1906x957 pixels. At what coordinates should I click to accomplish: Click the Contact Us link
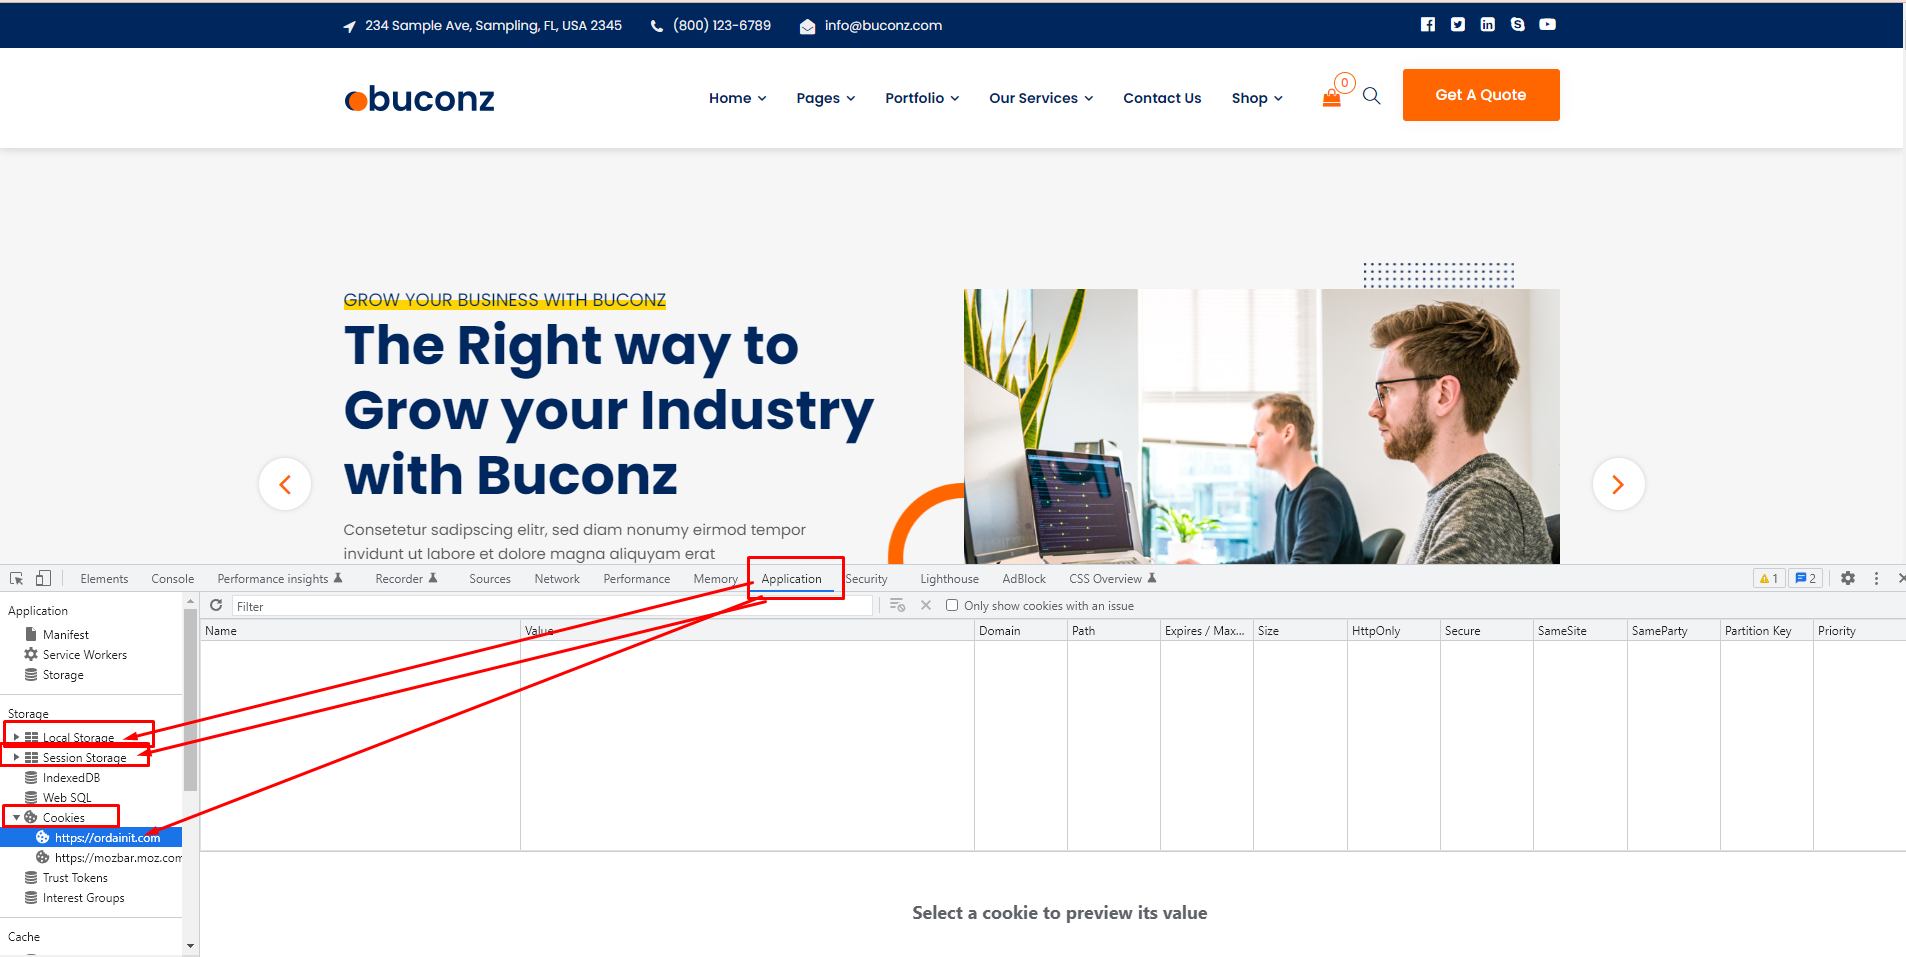pos(1162,98)
